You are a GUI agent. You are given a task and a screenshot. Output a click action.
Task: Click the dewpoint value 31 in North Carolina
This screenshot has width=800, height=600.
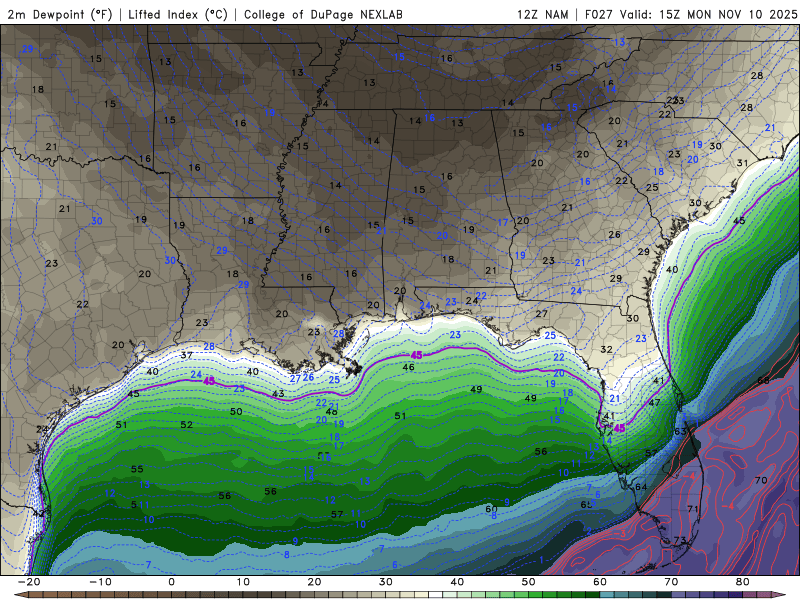tap(742, 163)
